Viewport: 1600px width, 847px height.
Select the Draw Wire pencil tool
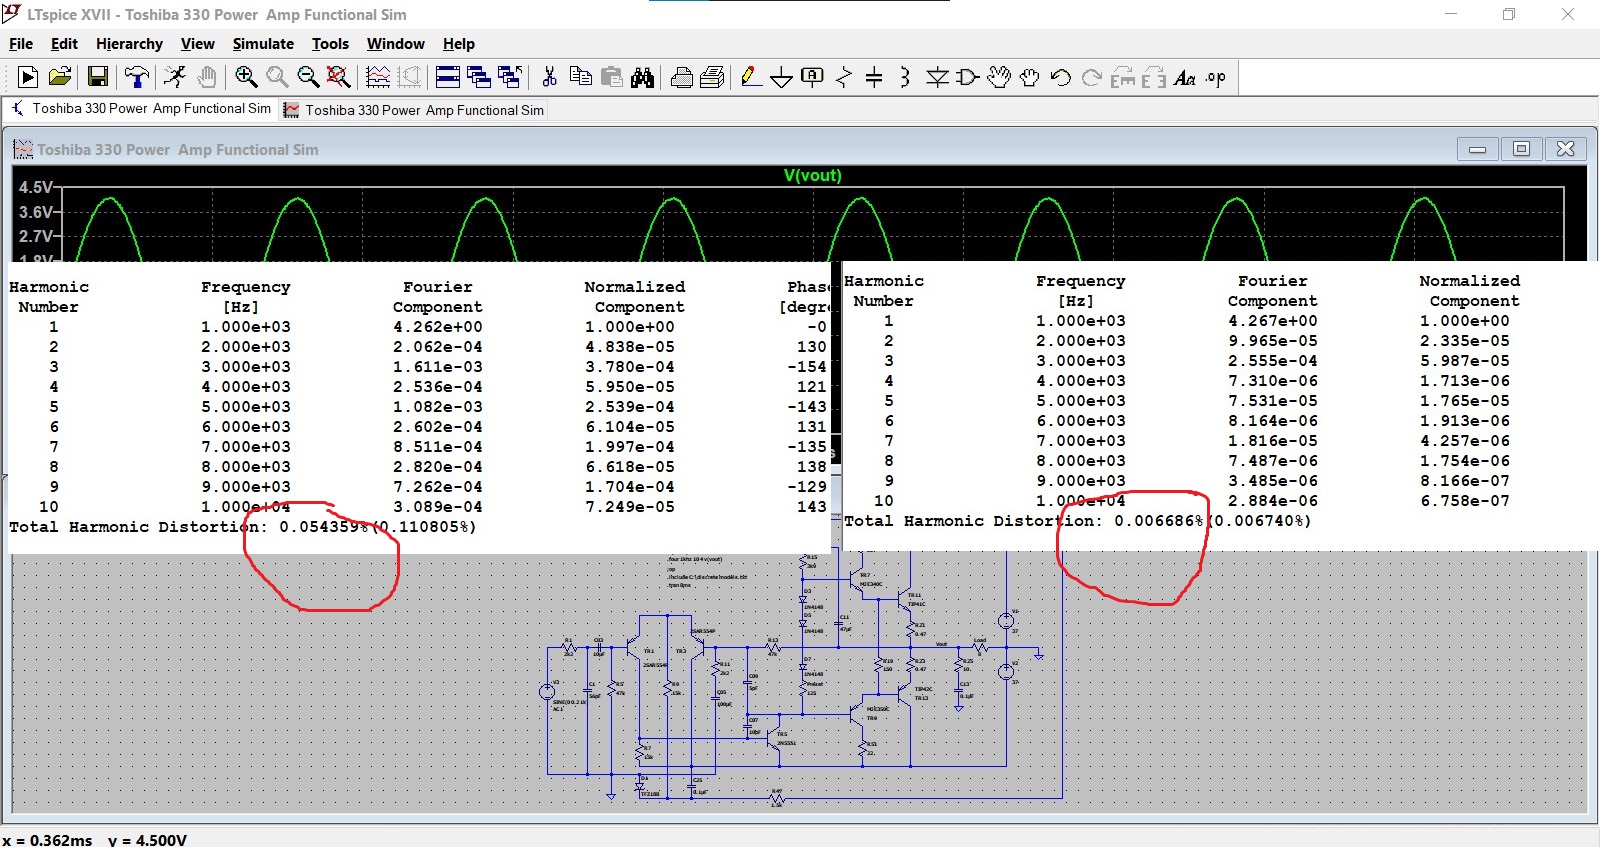pyautogui.click(x=751, y=77)
